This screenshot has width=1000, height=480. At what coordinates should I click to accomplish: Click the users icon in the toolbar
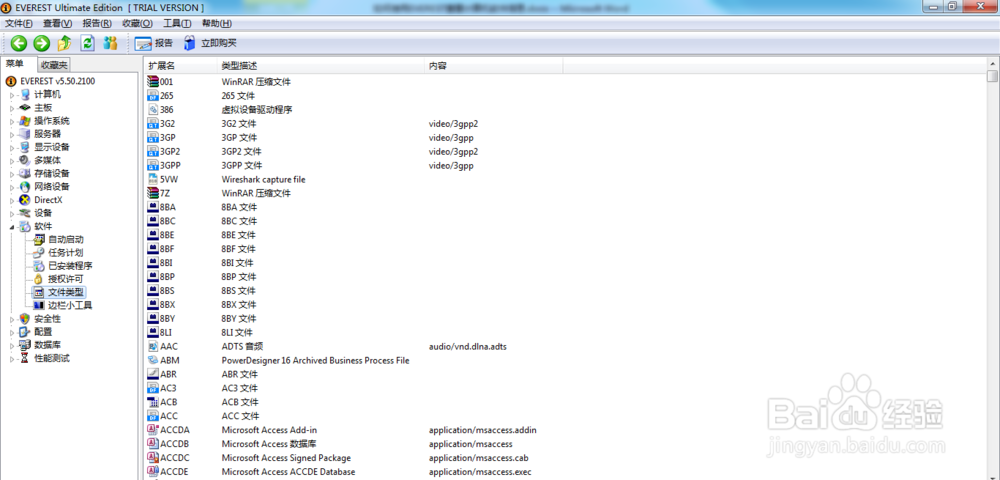click(110, 43)
